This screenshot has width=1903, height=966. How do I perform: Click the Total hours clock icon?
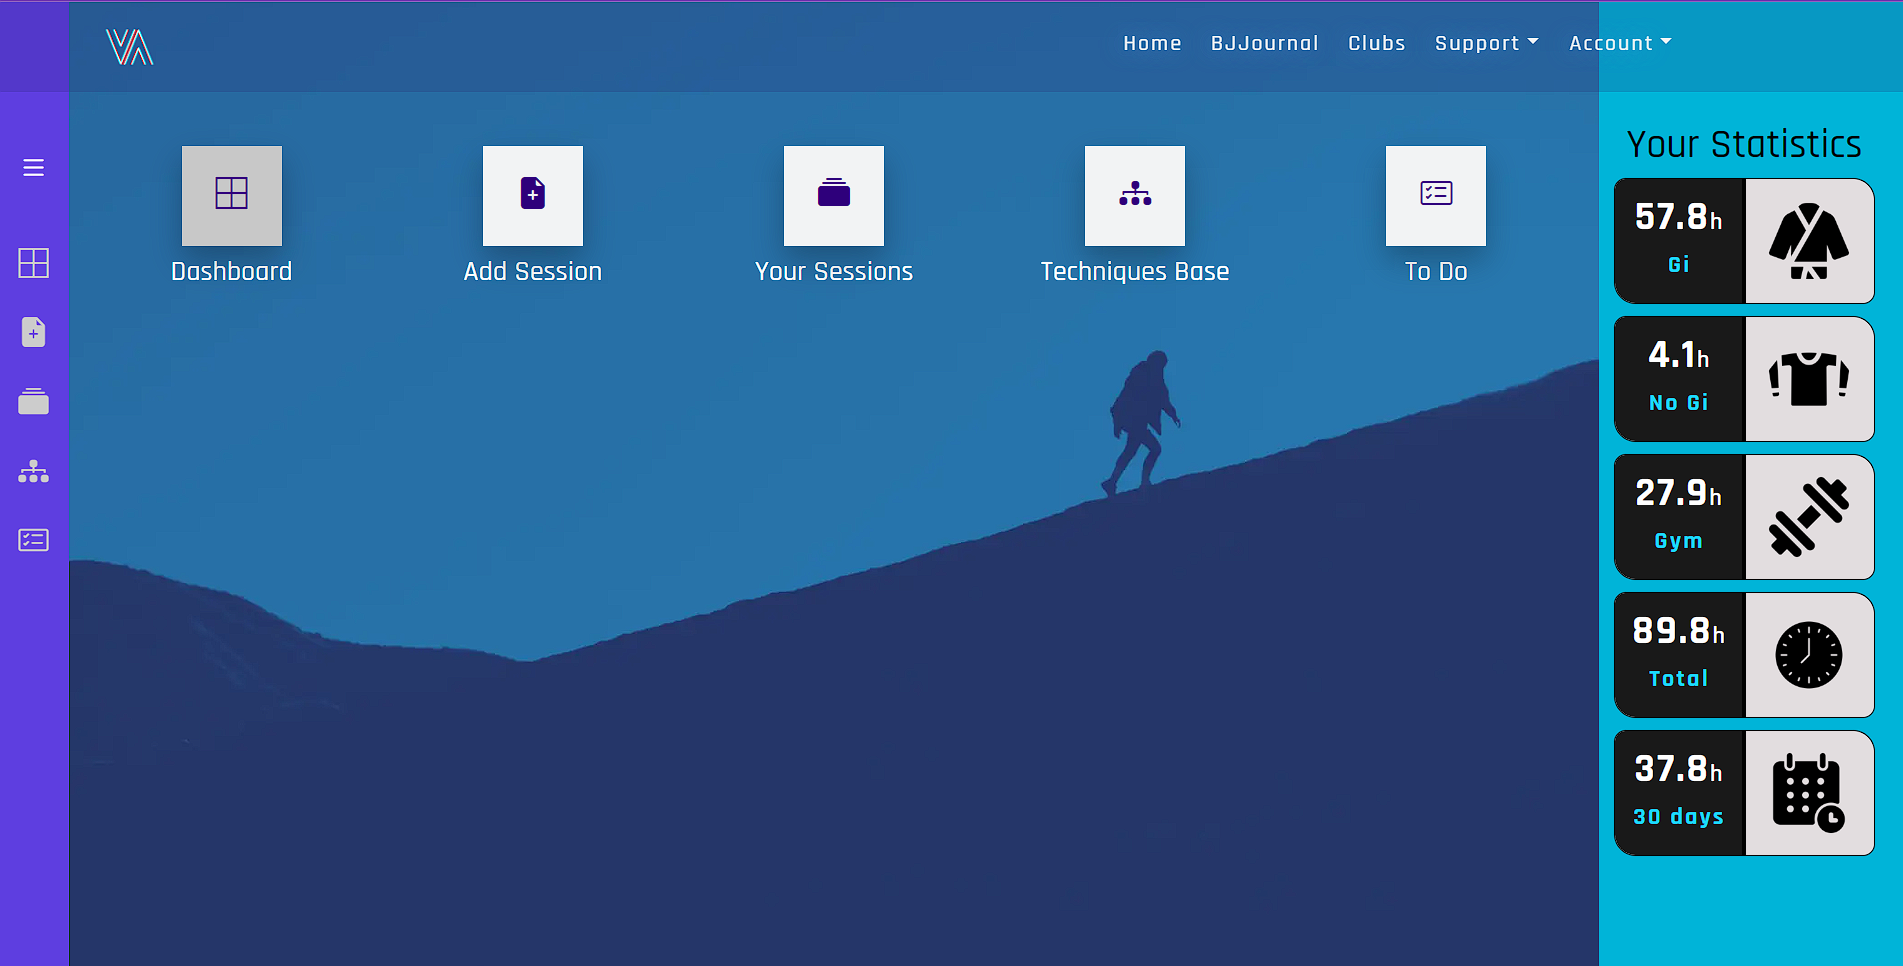[x=1809, y=655]
